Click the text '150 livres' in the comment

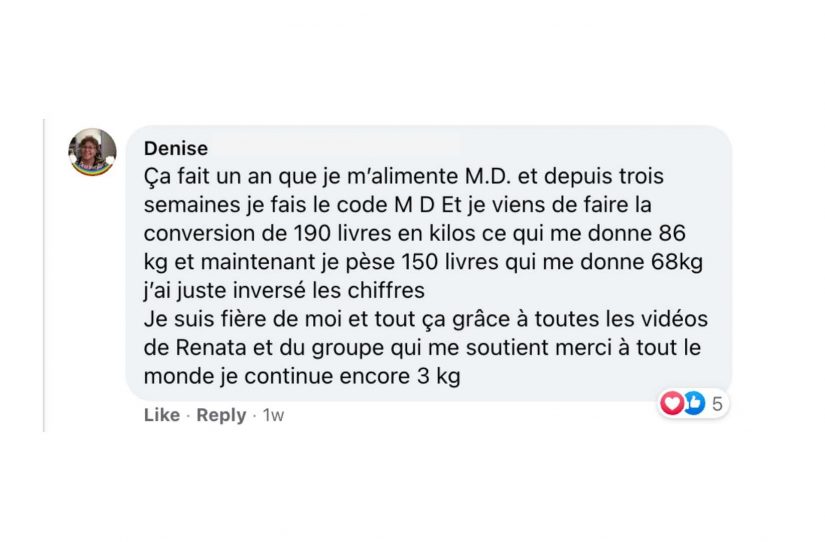tap(449, 262)
